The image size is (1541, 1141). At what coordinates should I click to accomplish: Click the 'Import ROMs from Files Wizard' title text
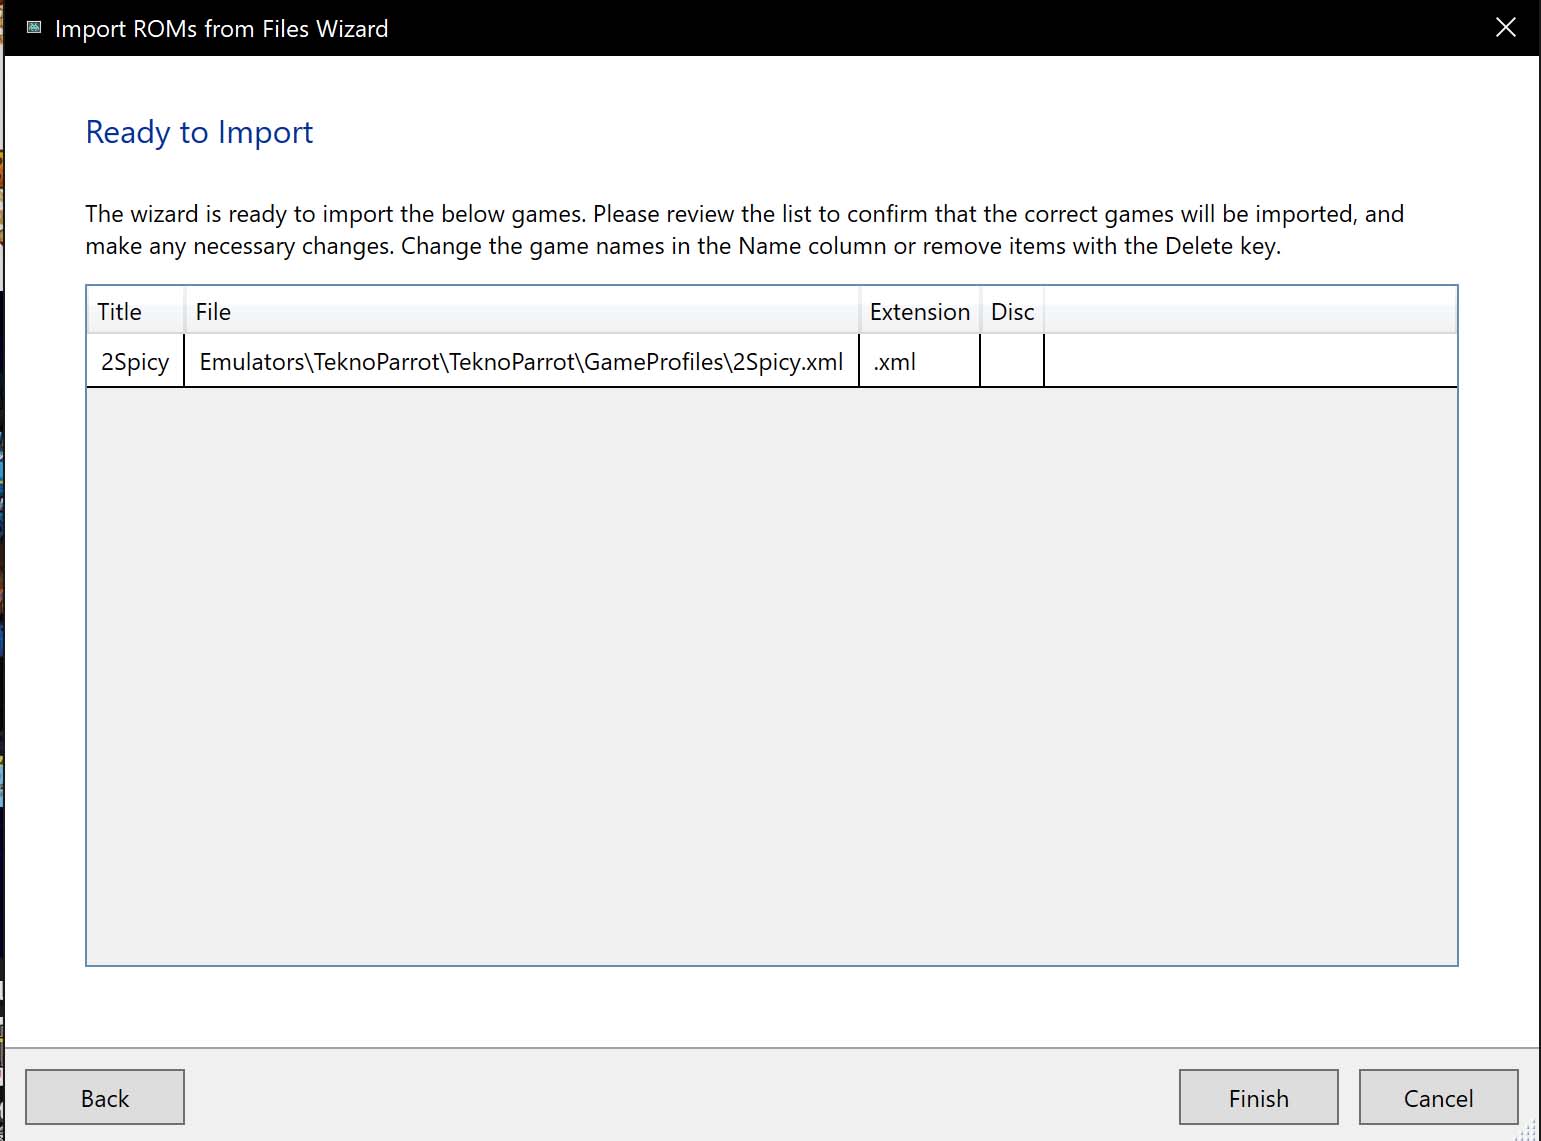click(x=221, y=29)
